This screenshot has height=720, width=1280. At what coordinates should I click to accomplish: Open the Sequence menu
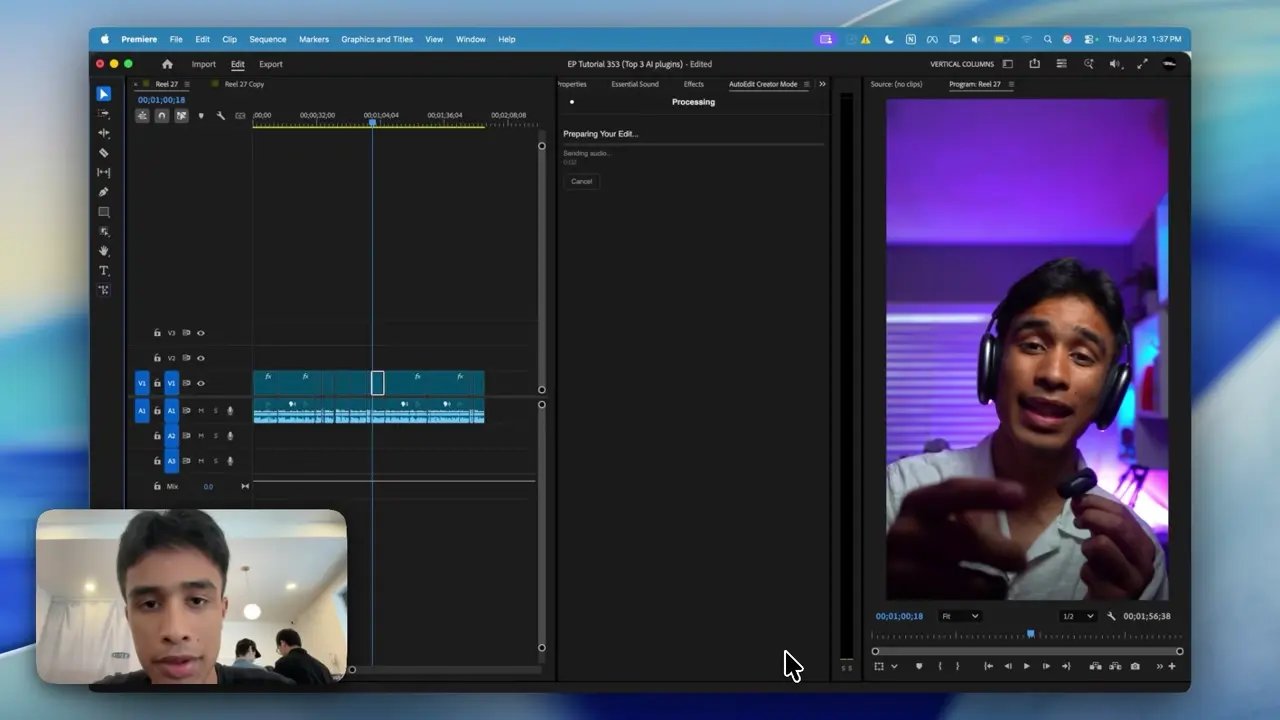click(x=267, y=39)
